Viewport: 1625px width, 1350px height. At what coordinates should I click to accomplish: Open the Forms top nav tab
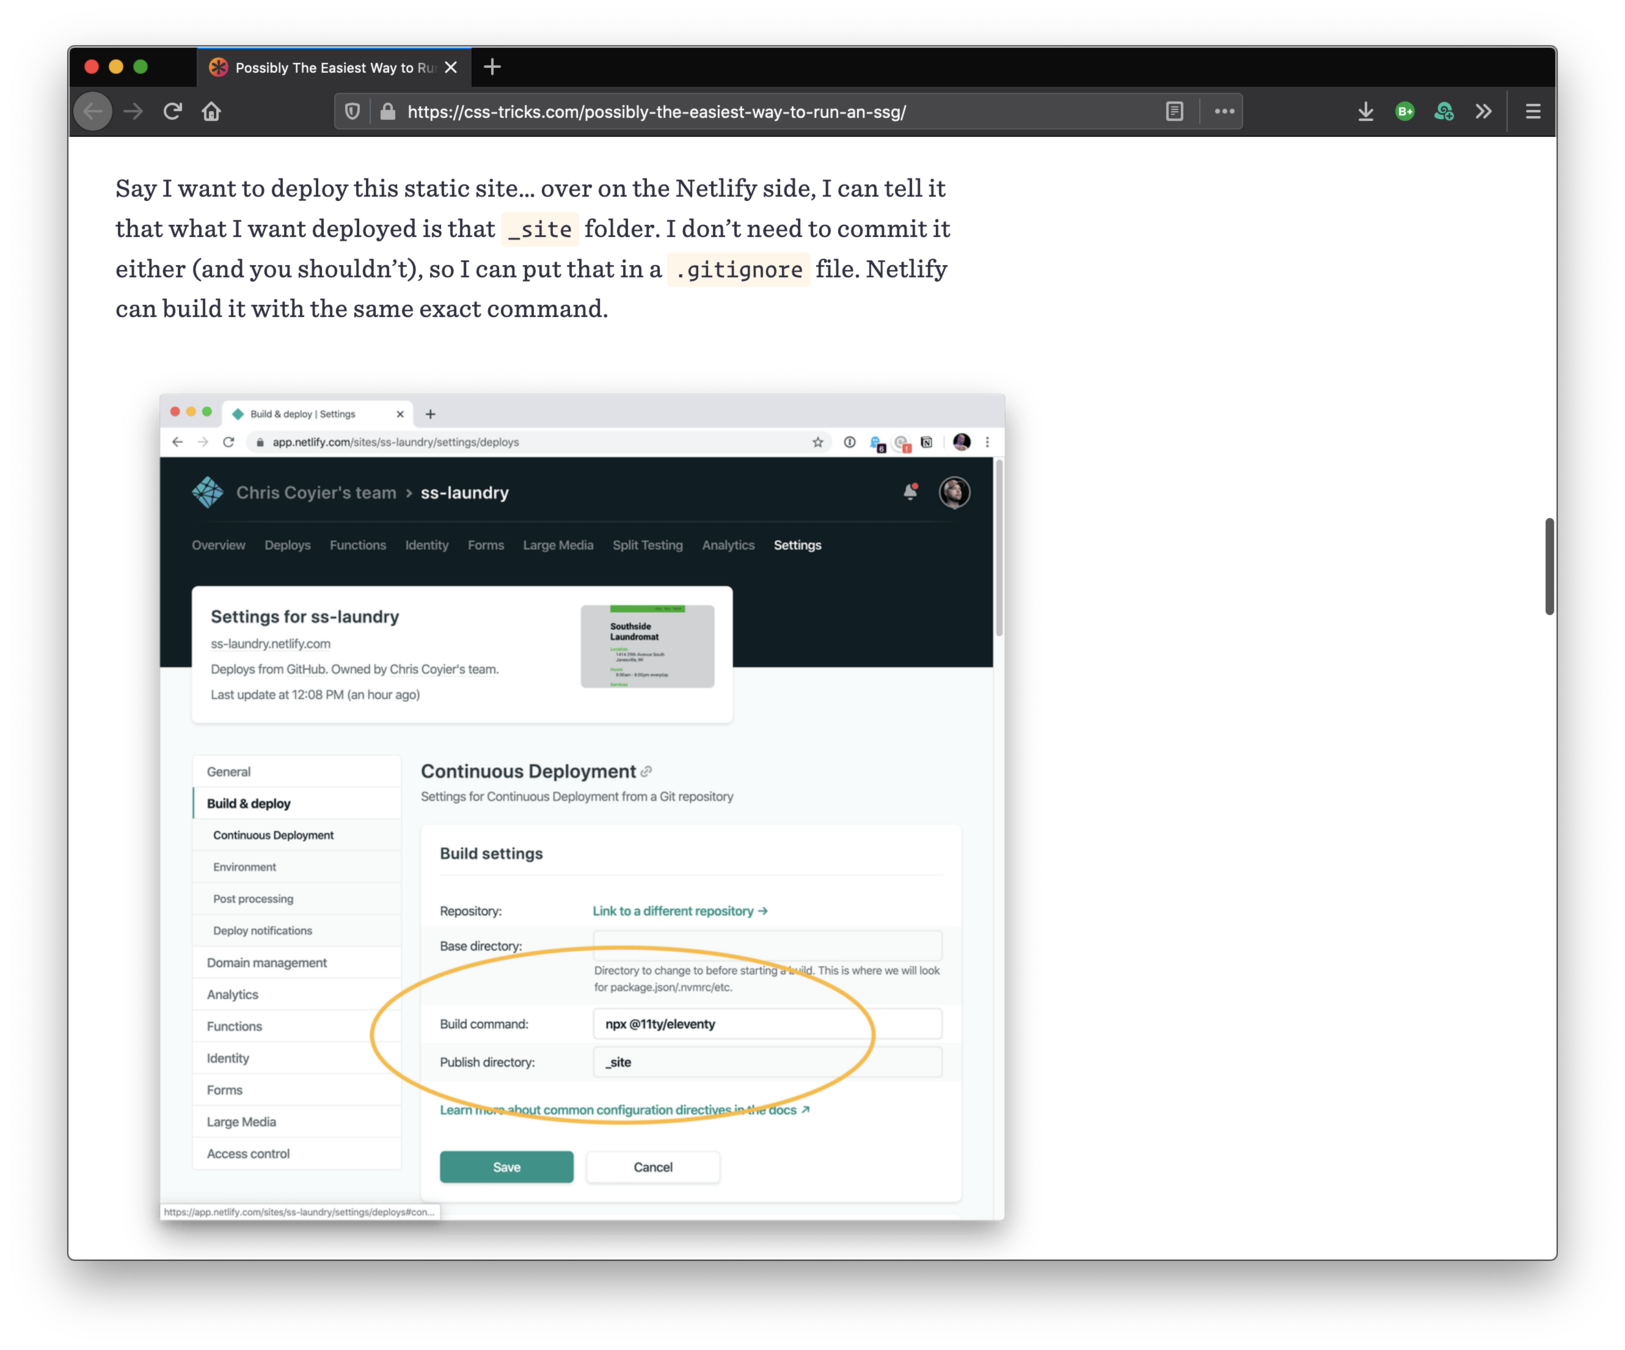(486, 545)
